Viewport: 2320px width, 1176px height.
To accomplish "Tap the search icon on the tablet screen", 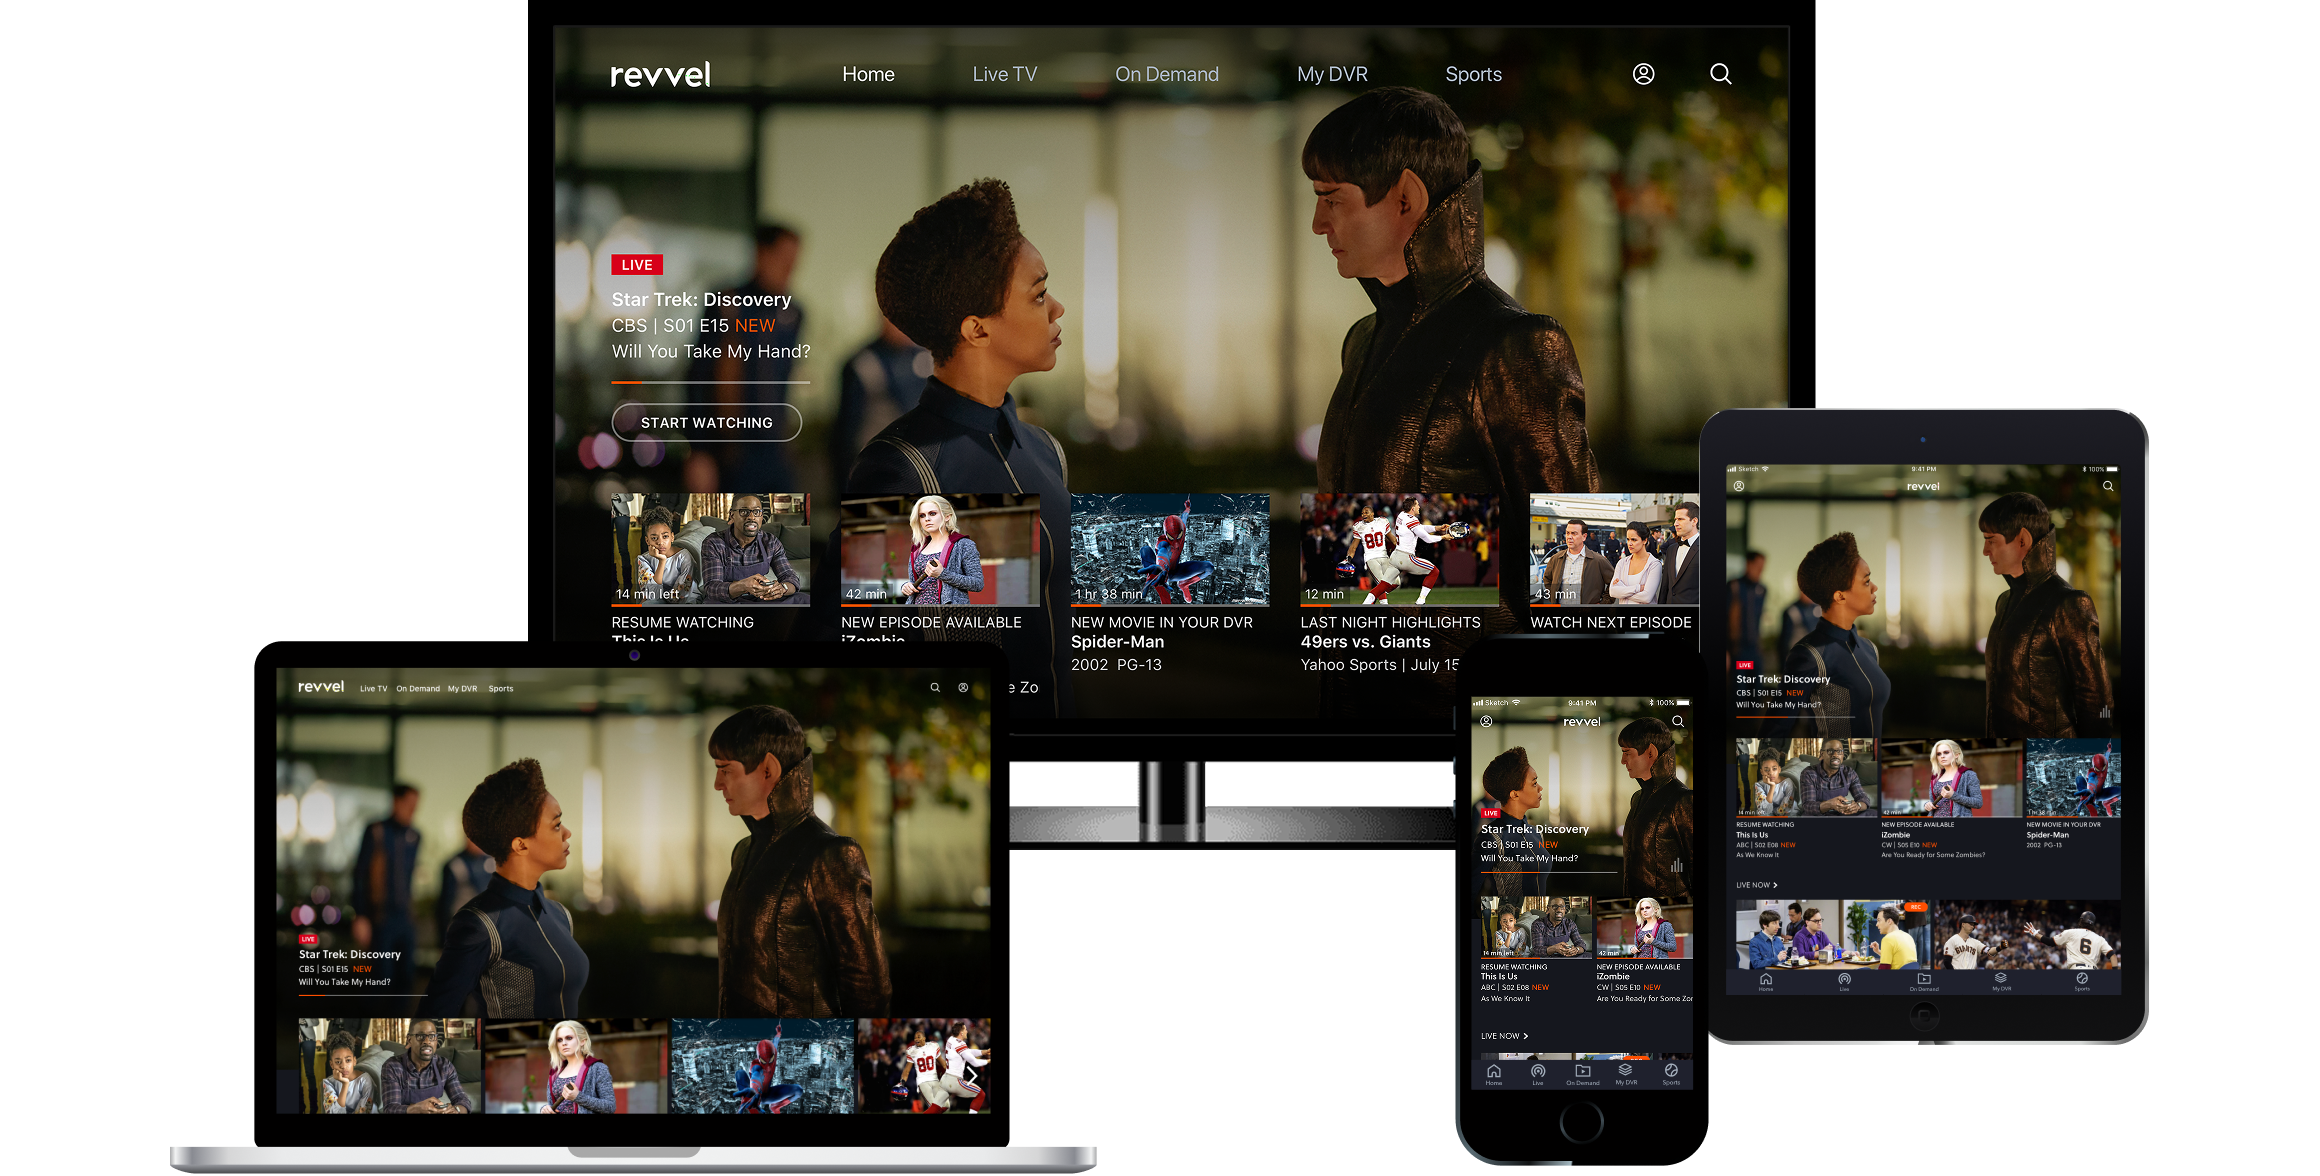I will (x=2108, y=486).
